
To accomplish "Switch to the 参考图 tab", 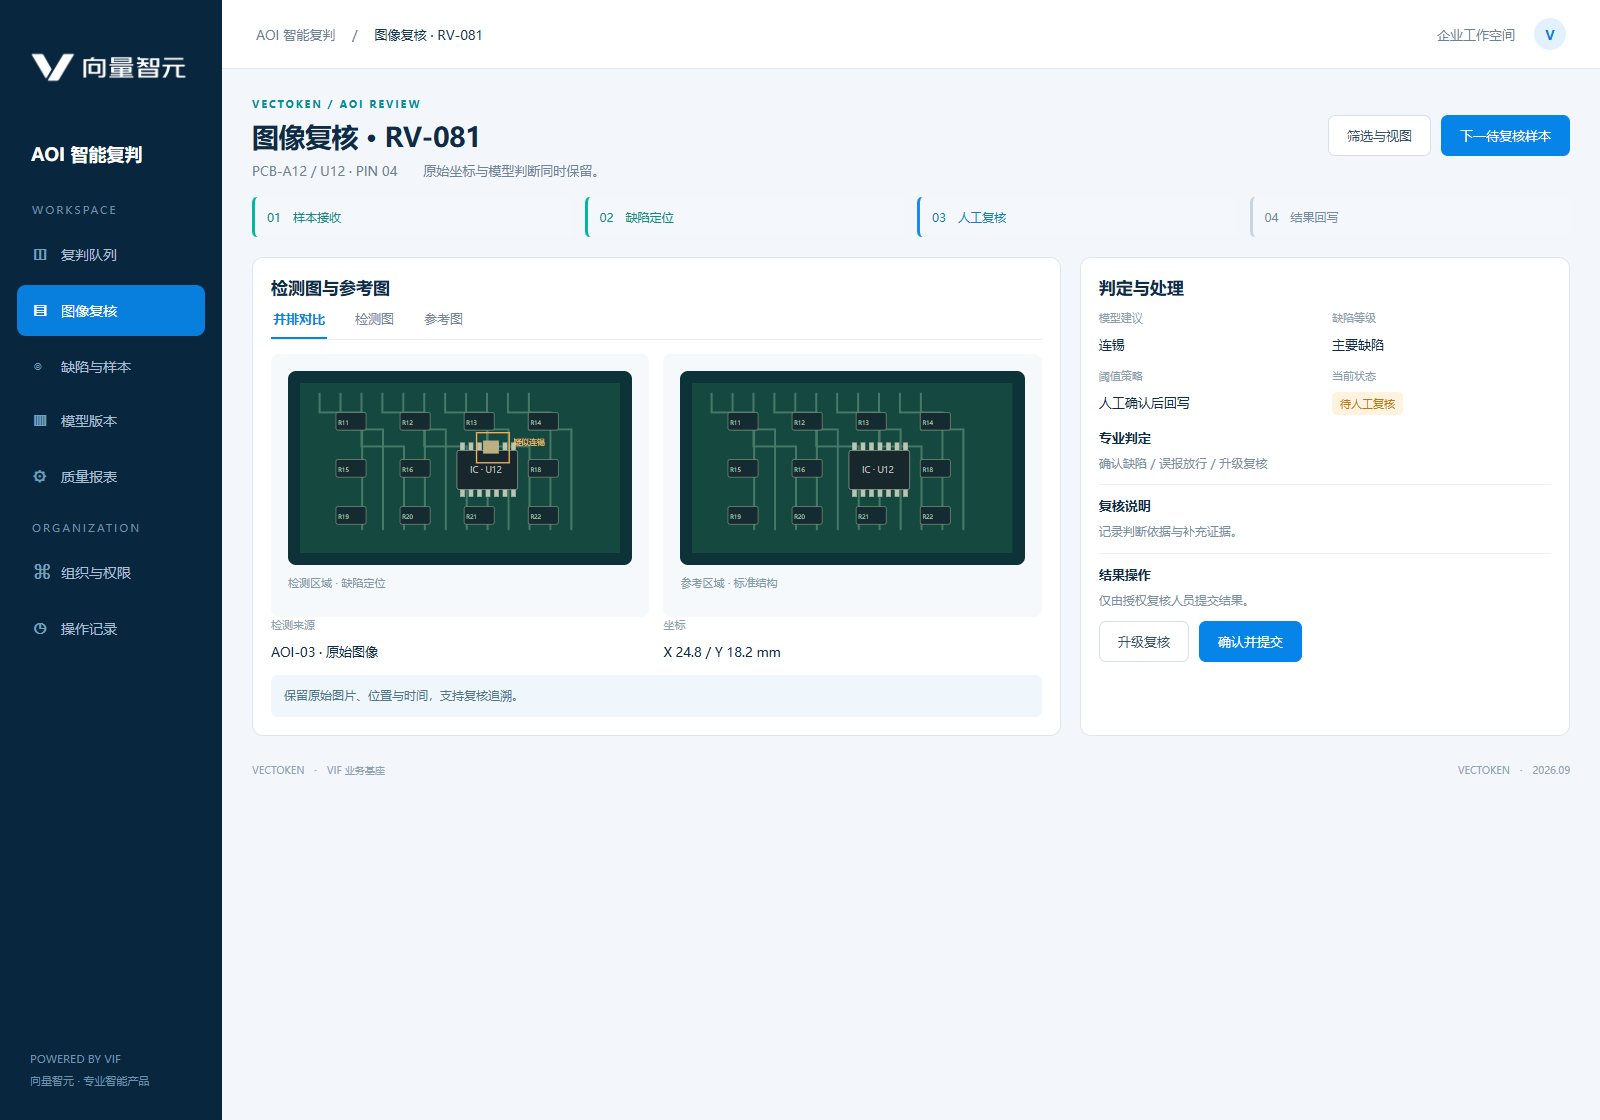I will (443, 319).
